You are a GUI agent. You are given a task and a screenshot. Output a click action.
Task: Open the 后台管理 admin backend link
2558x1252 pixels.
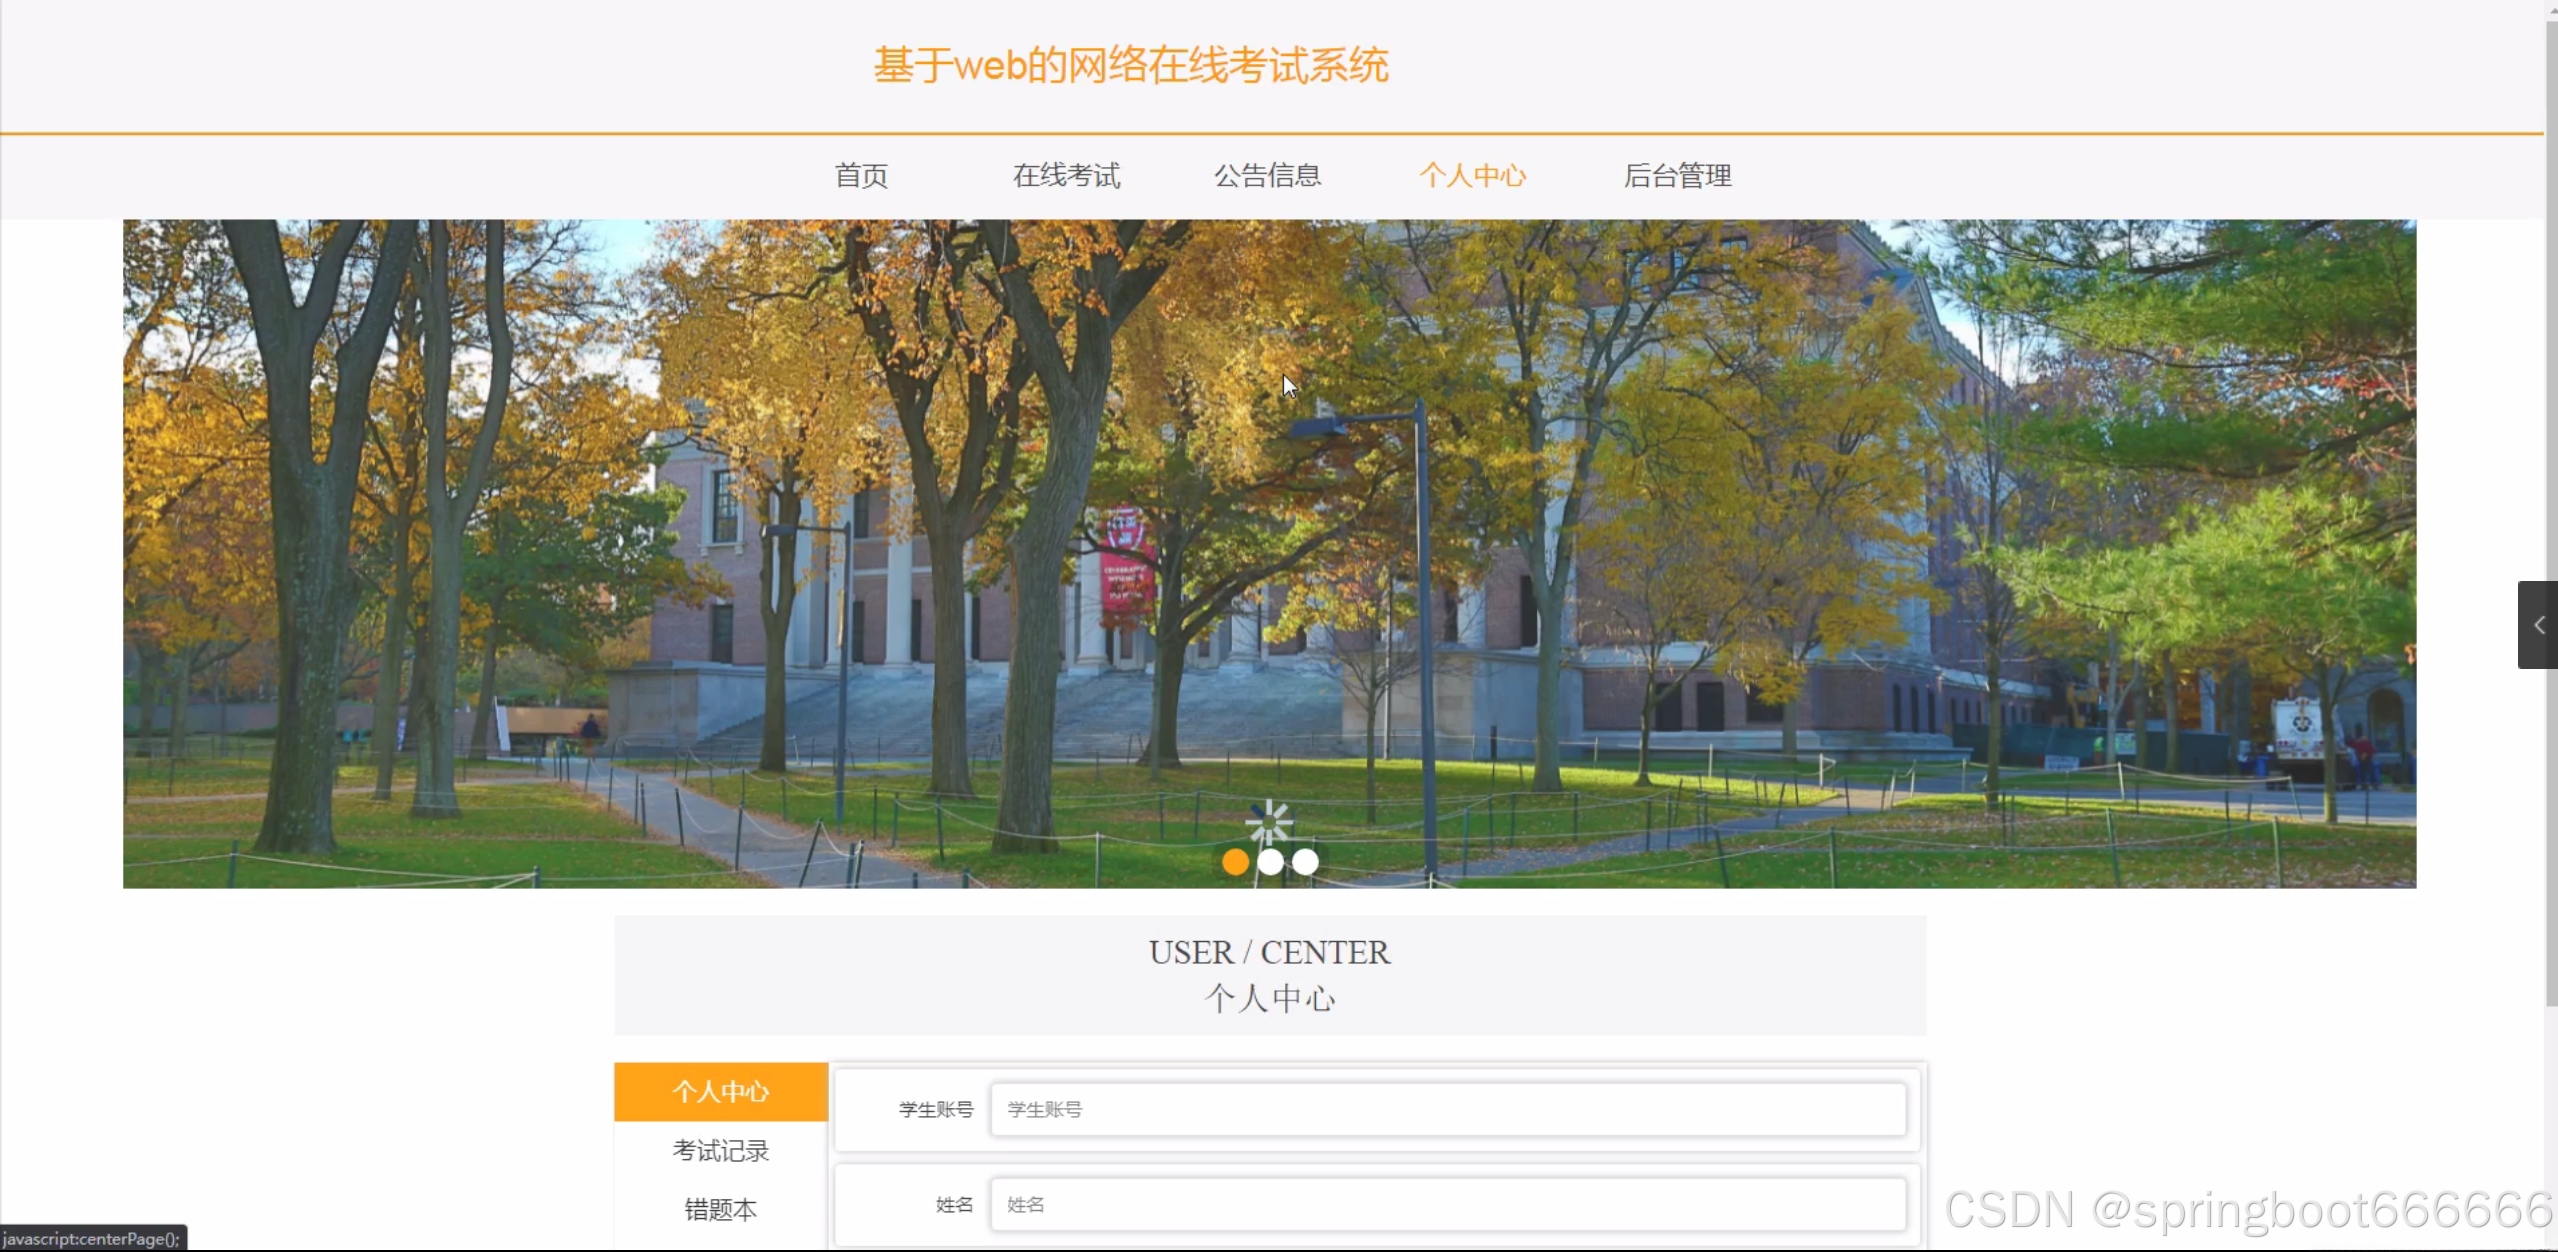tap(1677, 176)
